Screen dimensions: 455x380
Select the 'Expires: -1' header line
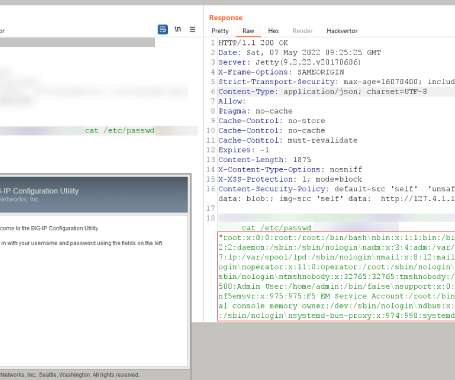(244, 150)
